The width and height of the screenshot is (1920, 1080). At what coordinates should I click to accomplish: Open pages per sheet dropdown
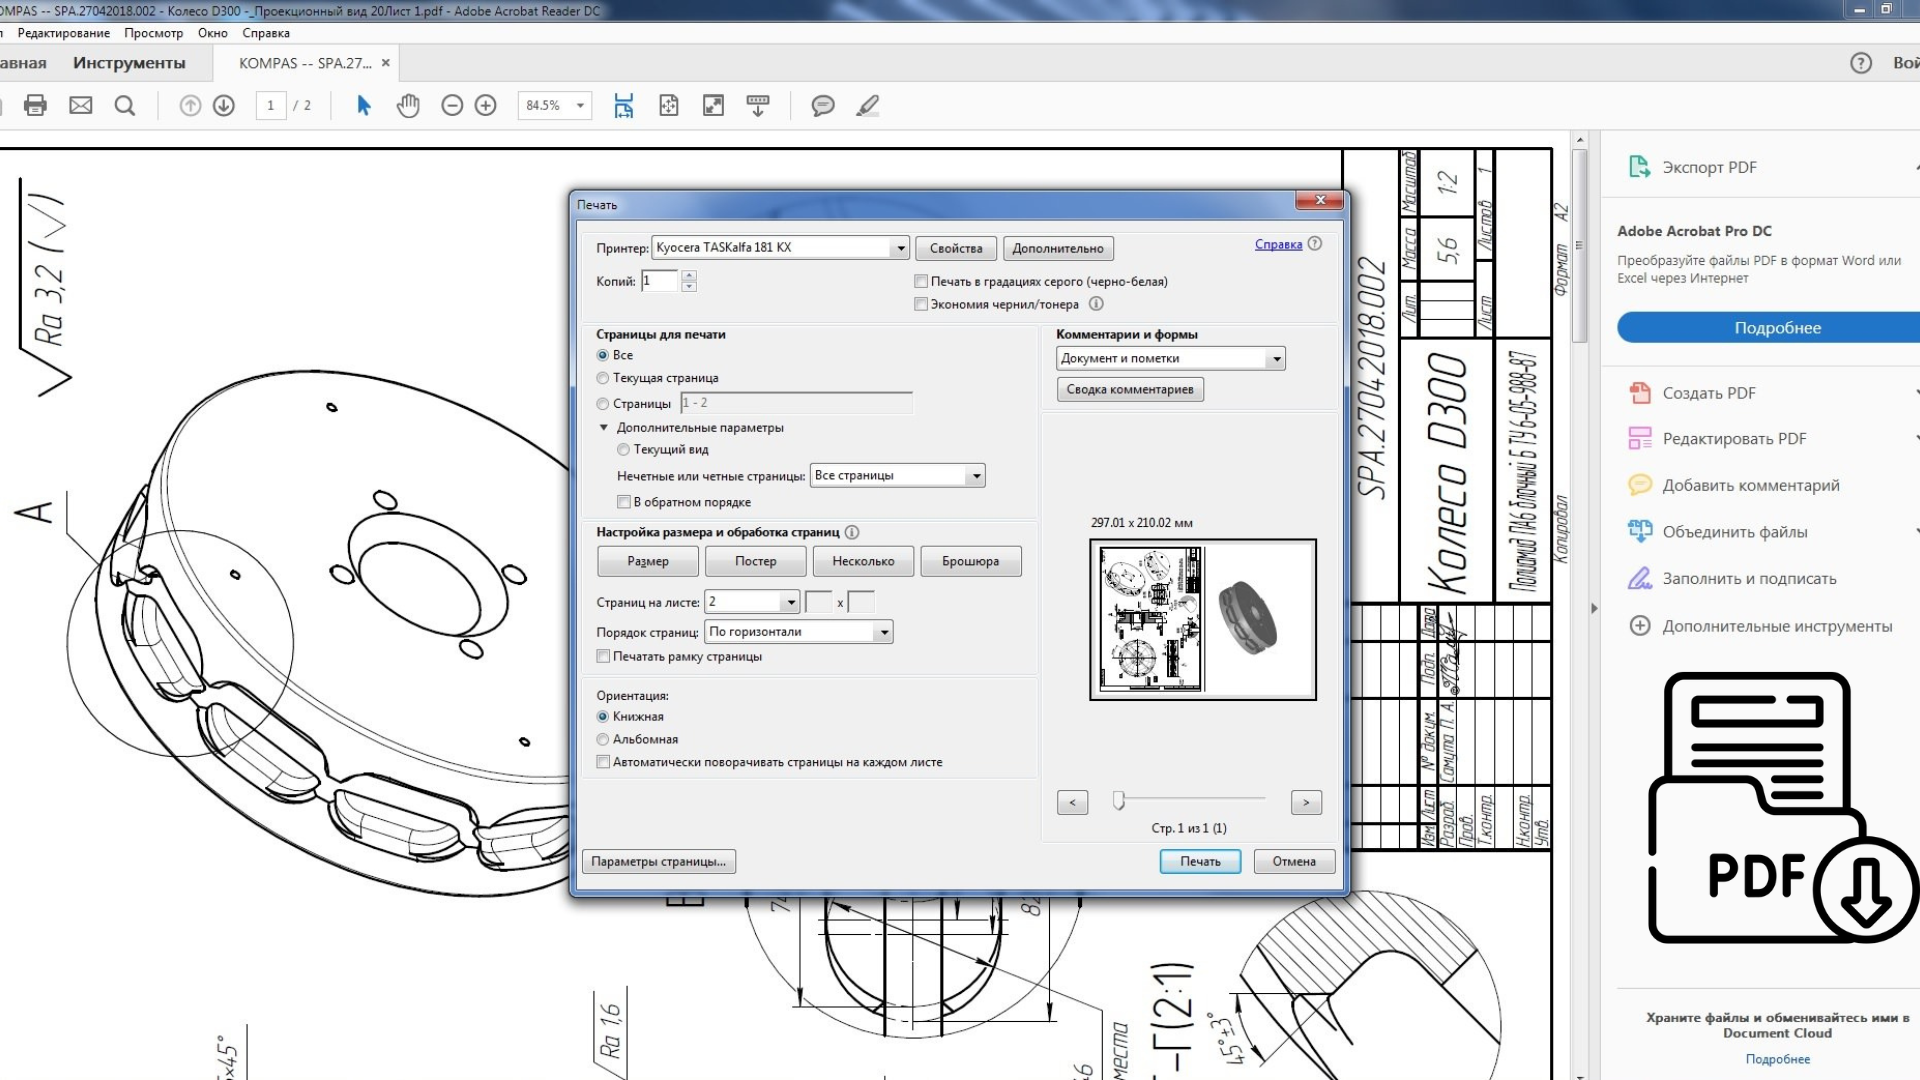[791, 602]
